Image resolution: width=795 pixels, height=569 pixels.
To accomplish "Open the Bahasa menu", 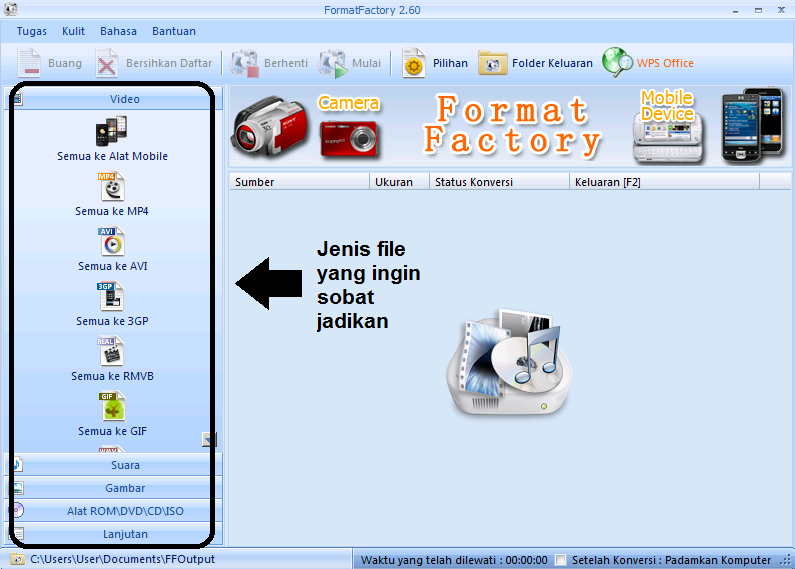I will (x=118, y=31).
